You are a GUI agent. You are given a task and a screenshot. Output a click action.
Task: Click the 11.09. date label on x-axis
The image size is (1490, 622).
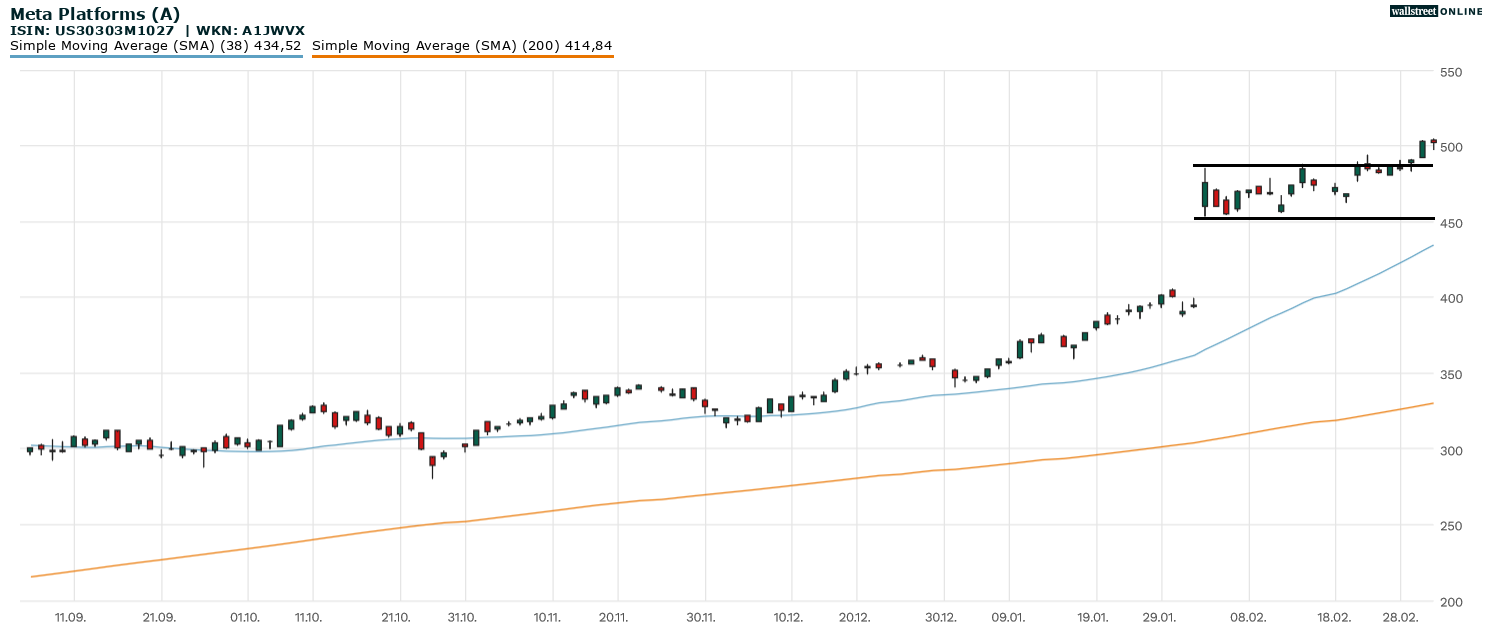[x=70, y=617]
